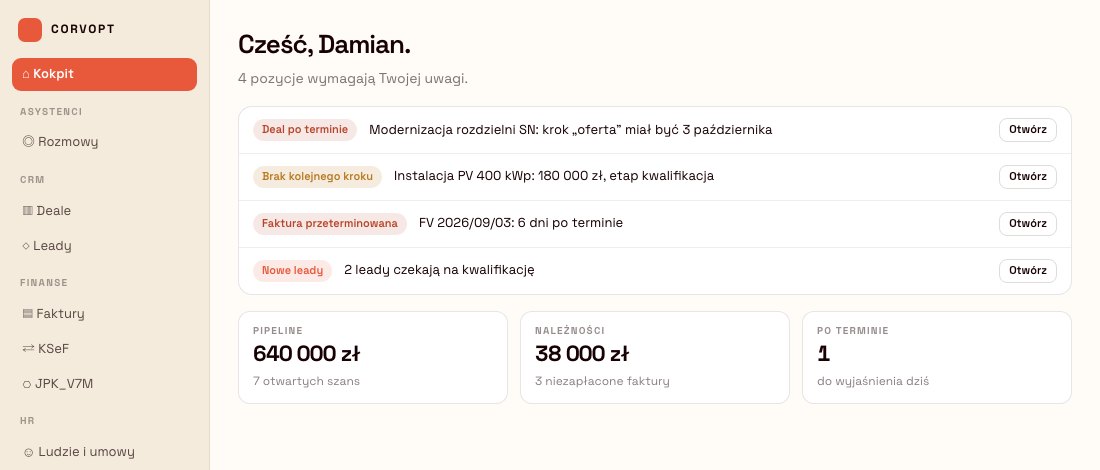Navigate to Ludzie i umowy

[x=105, y=452]
